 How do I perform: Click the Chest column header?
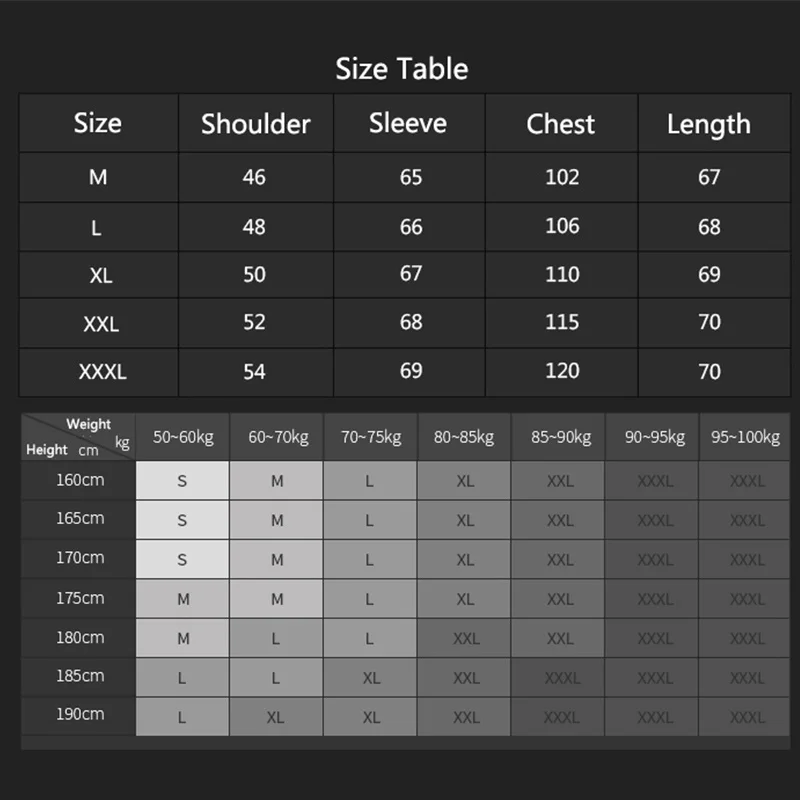pyautogui.click(x=561, y=124)
